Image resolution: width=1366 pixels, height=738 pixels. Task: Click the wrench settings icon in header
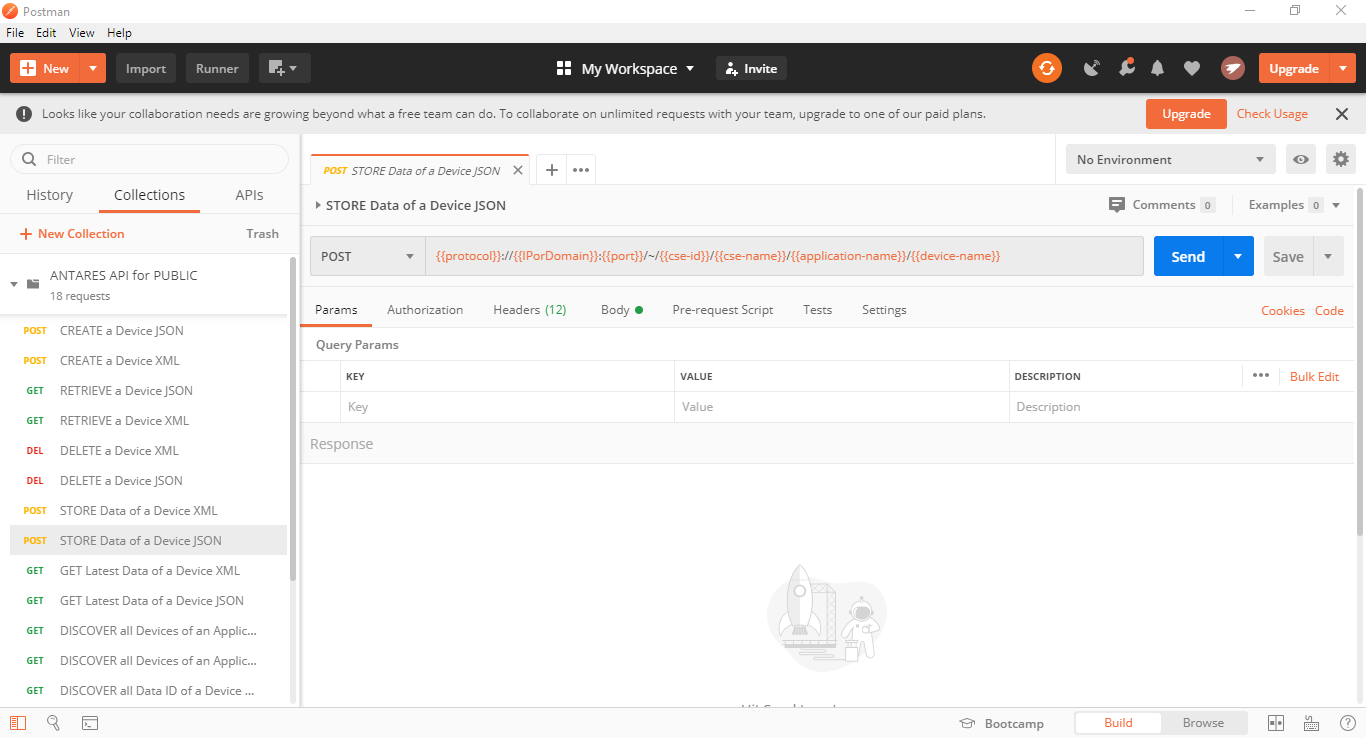coord(1126,68)
